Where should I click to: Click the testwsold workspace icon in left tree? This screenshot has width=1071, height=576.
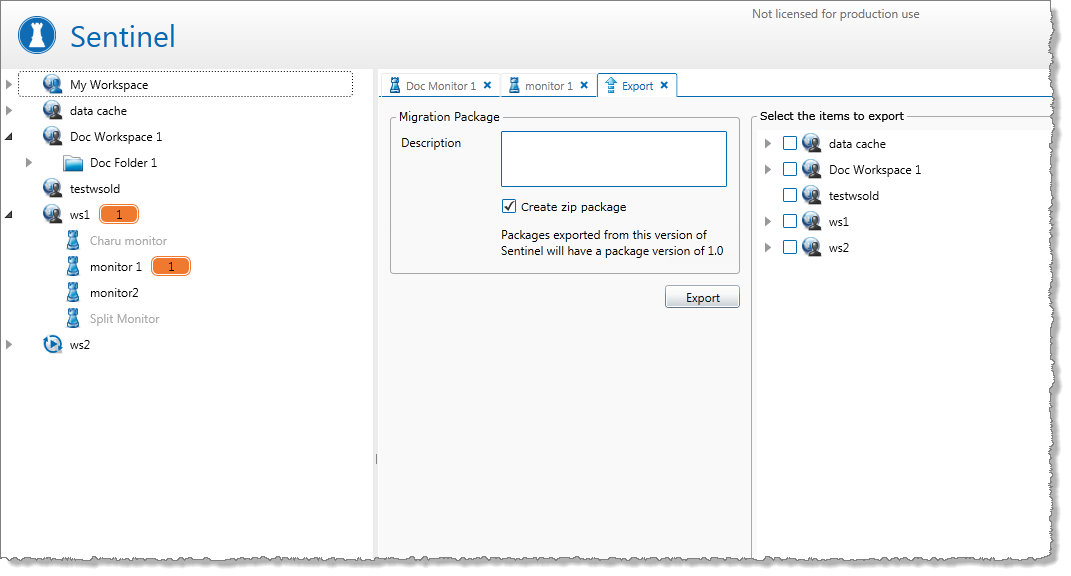(53, 189)
